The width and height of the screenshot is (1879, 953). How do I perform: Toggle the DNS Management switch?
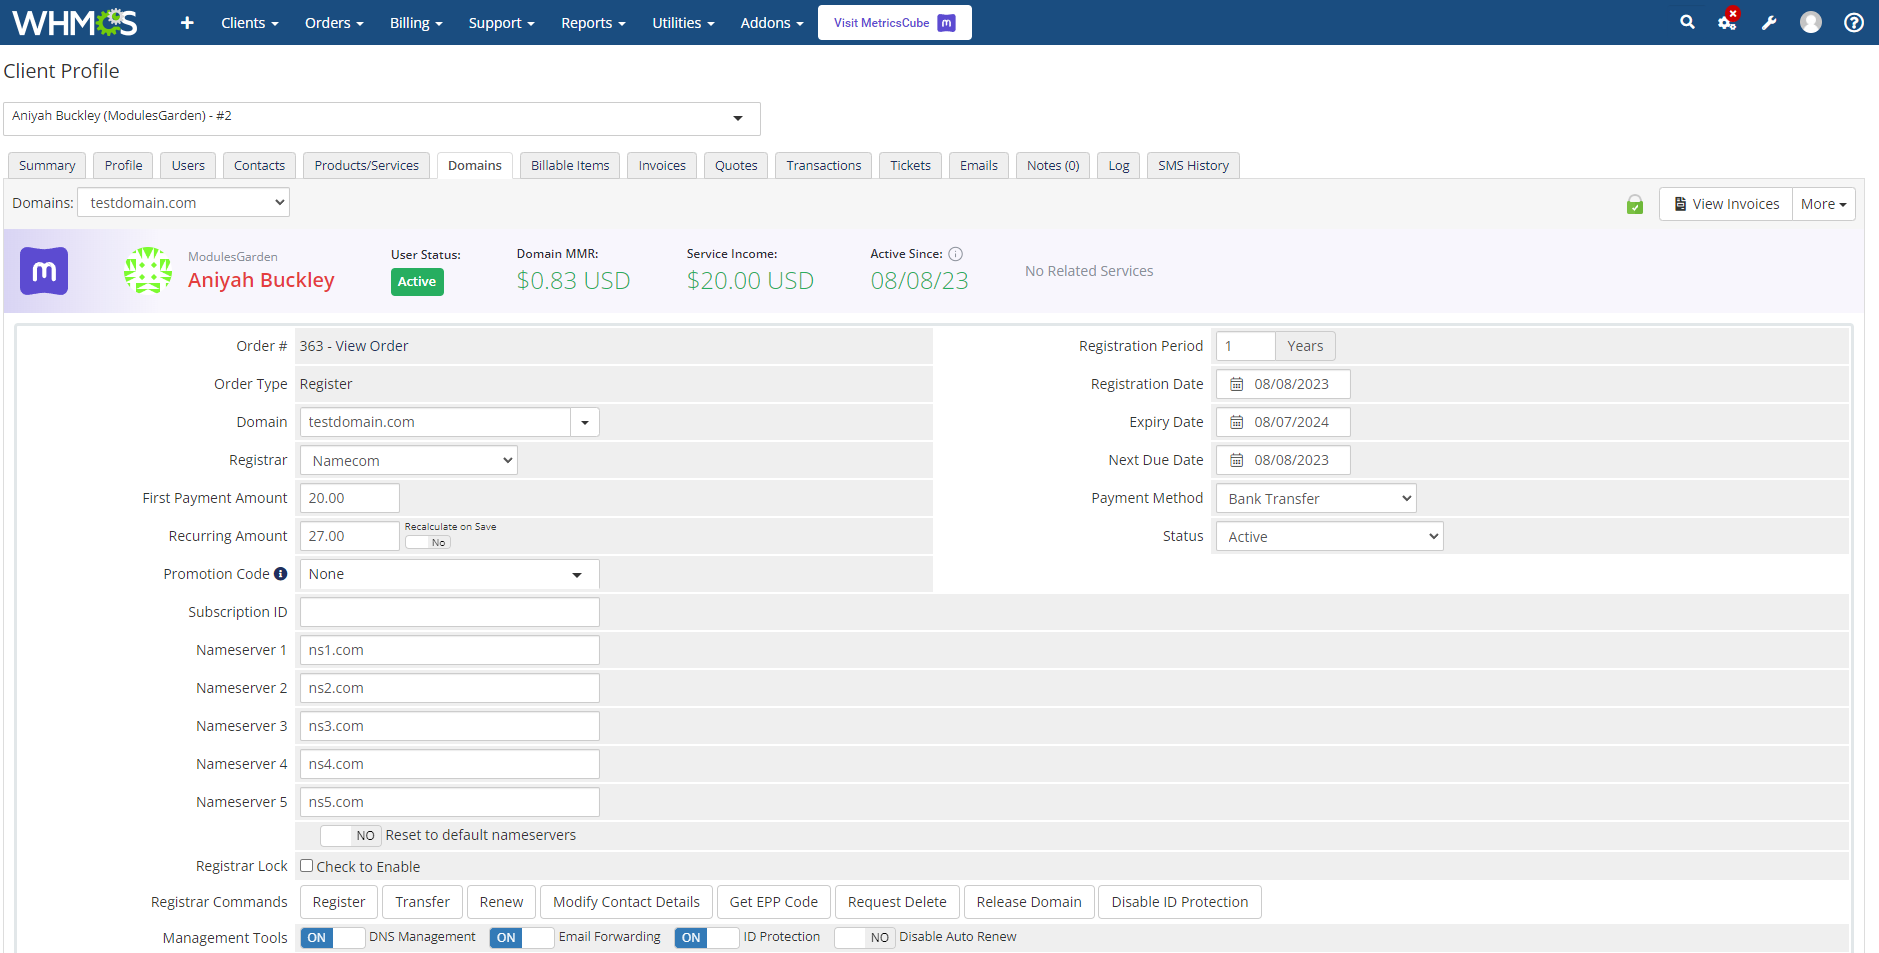tap(332, 937)
